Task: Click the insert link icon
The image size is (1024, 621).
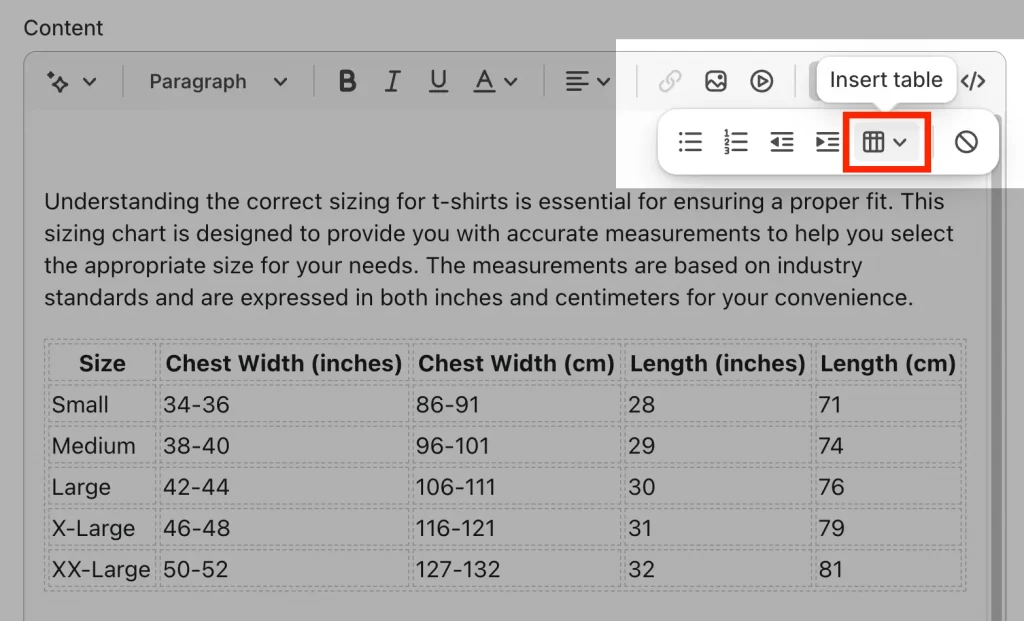Action: click(670, 82)
